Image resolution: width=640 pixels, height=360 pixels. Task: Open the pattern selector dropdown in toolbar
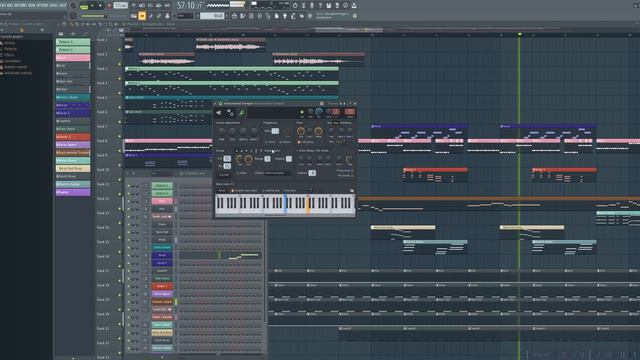point(212,16)
